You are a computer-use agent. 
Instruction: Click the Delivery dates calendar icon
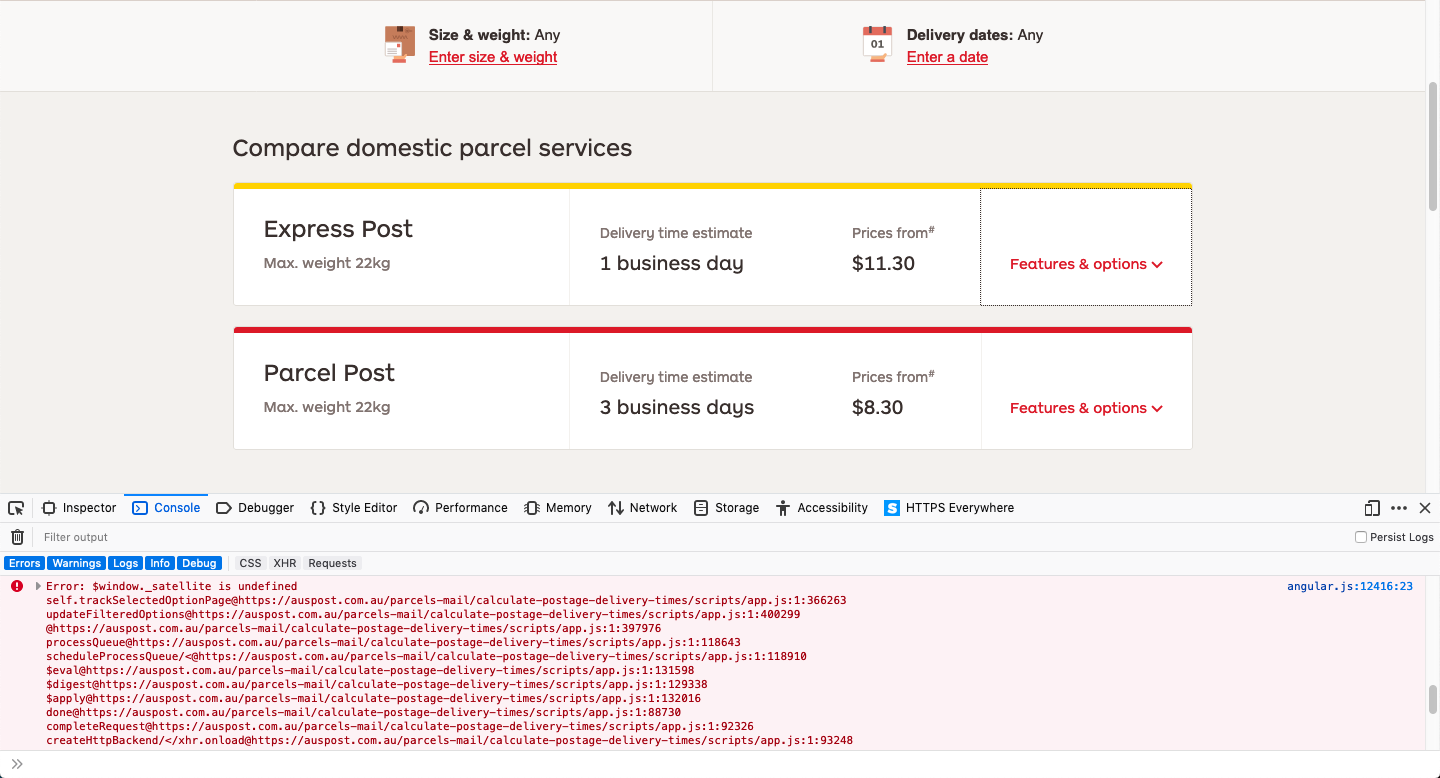coord(877,44)
